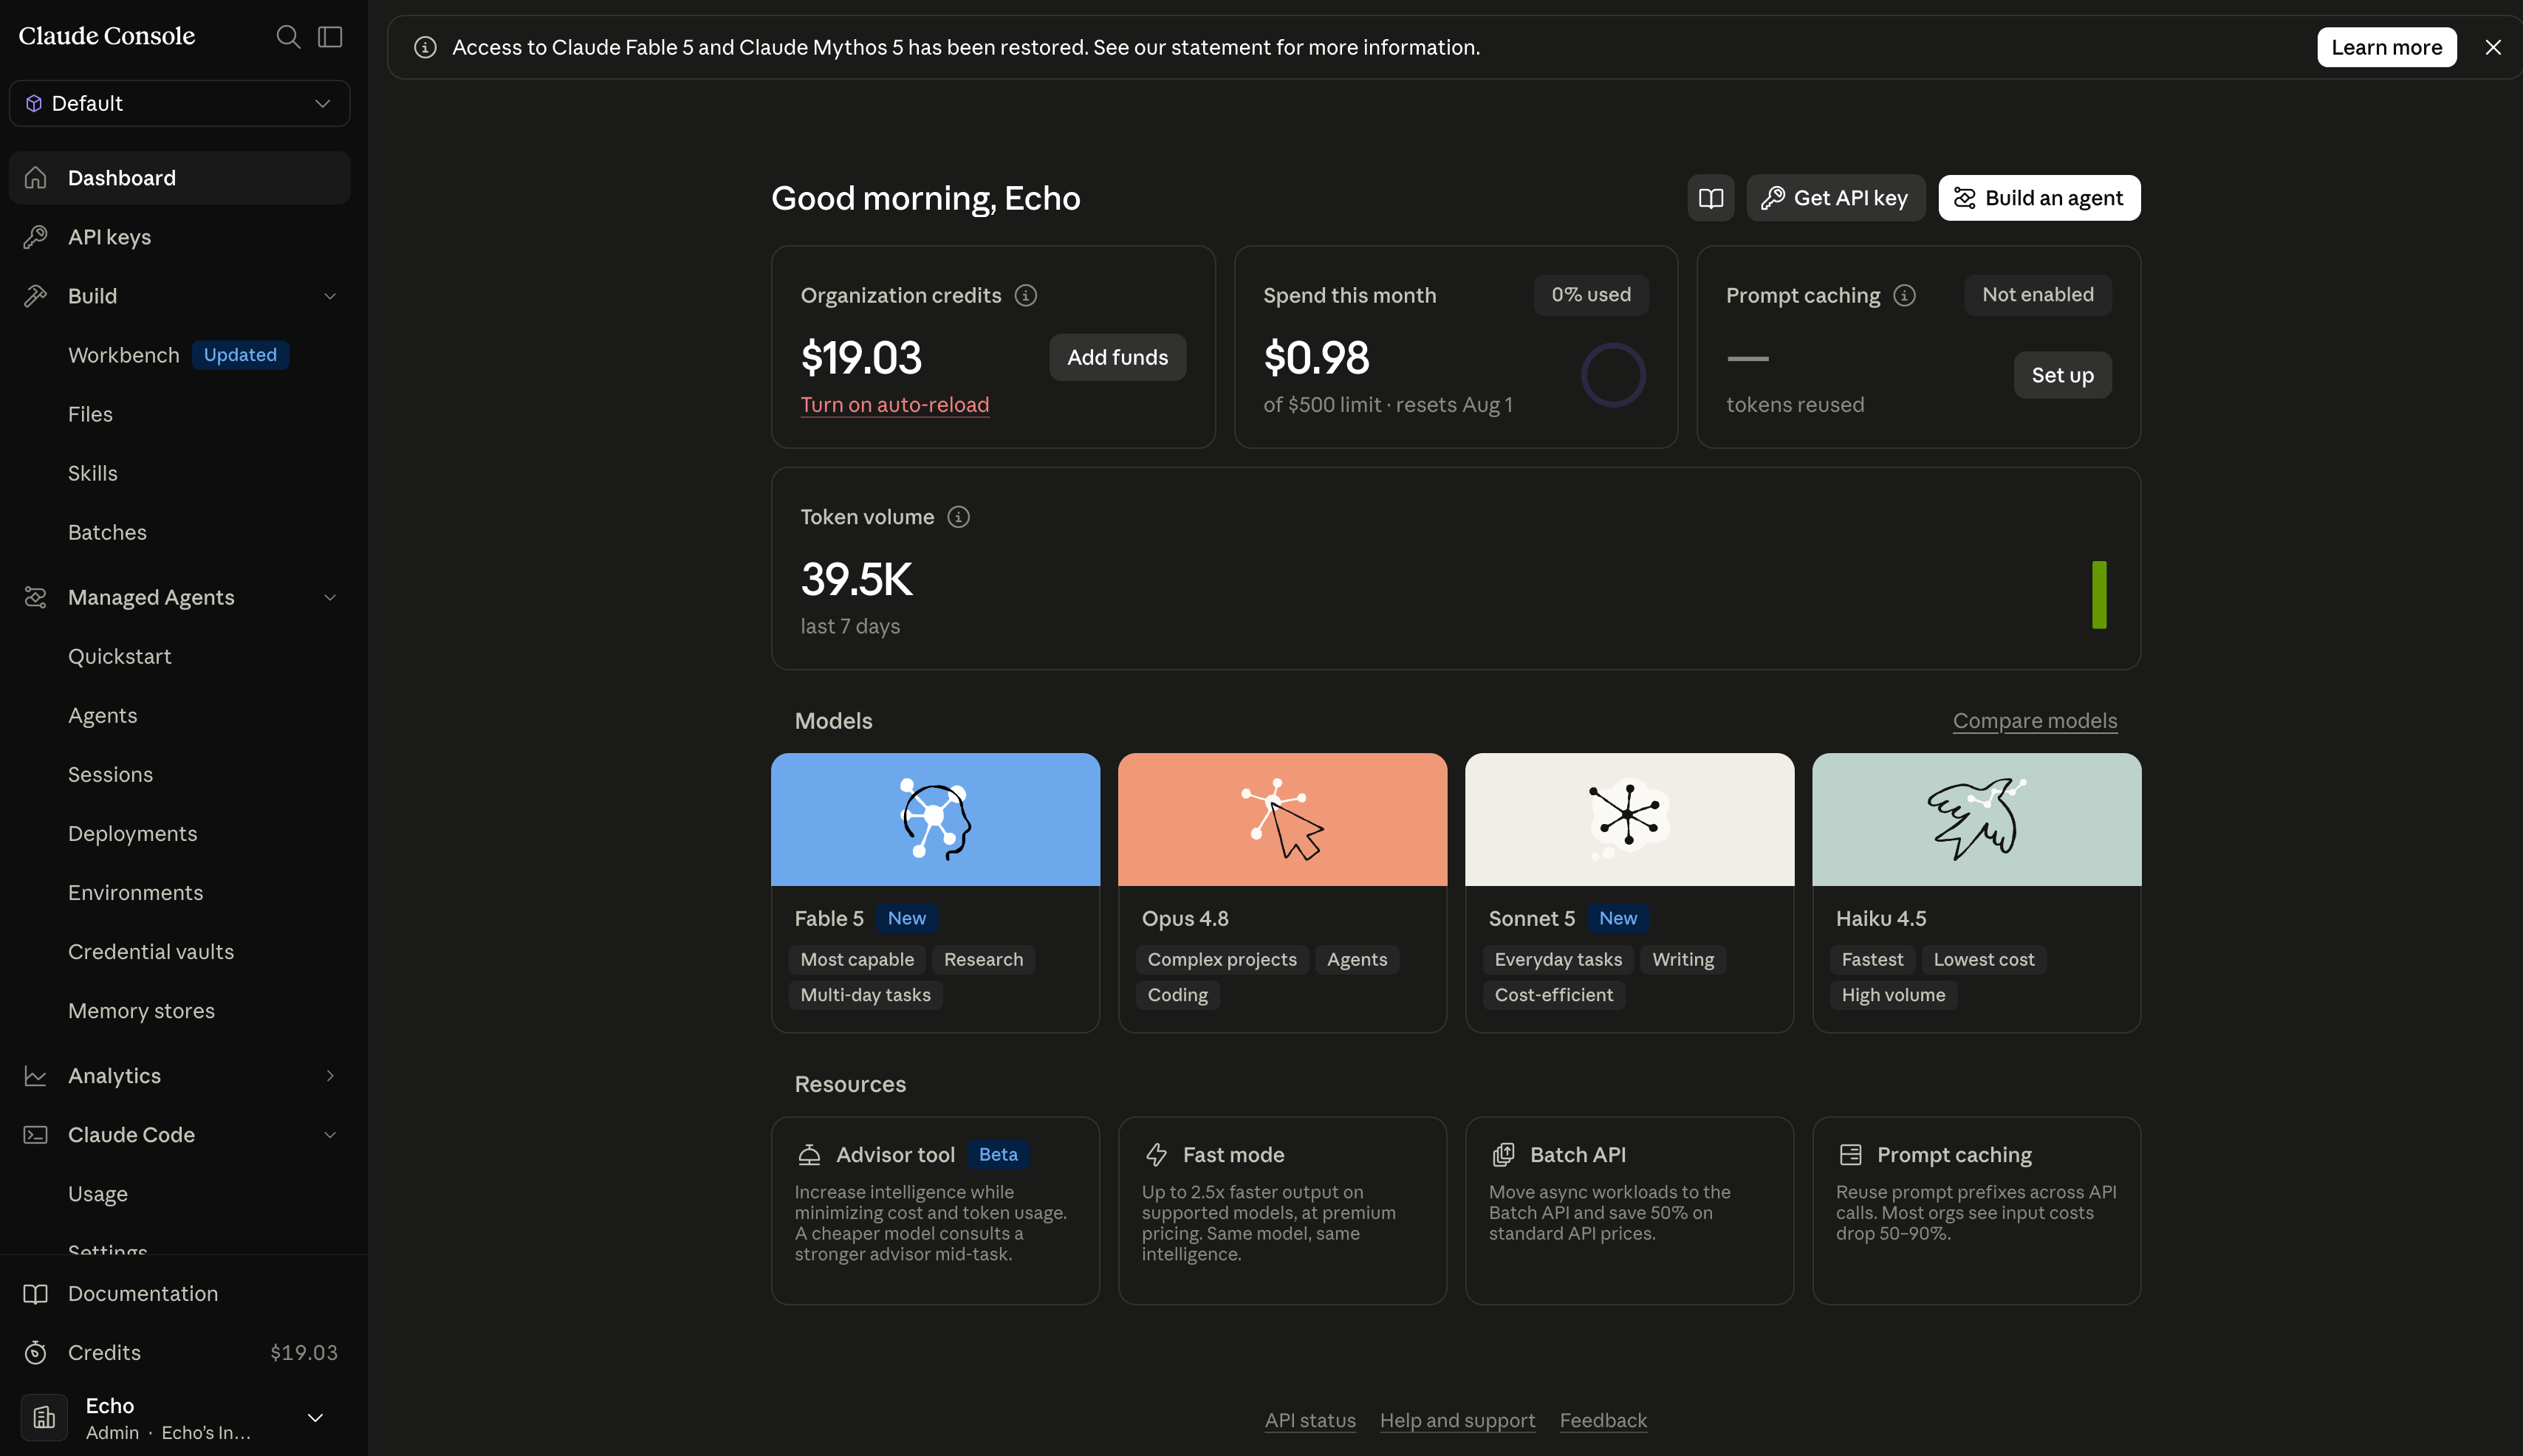Click the Token volume info icon
Screen dimensions: 2523x1456
tap(958, 517)
